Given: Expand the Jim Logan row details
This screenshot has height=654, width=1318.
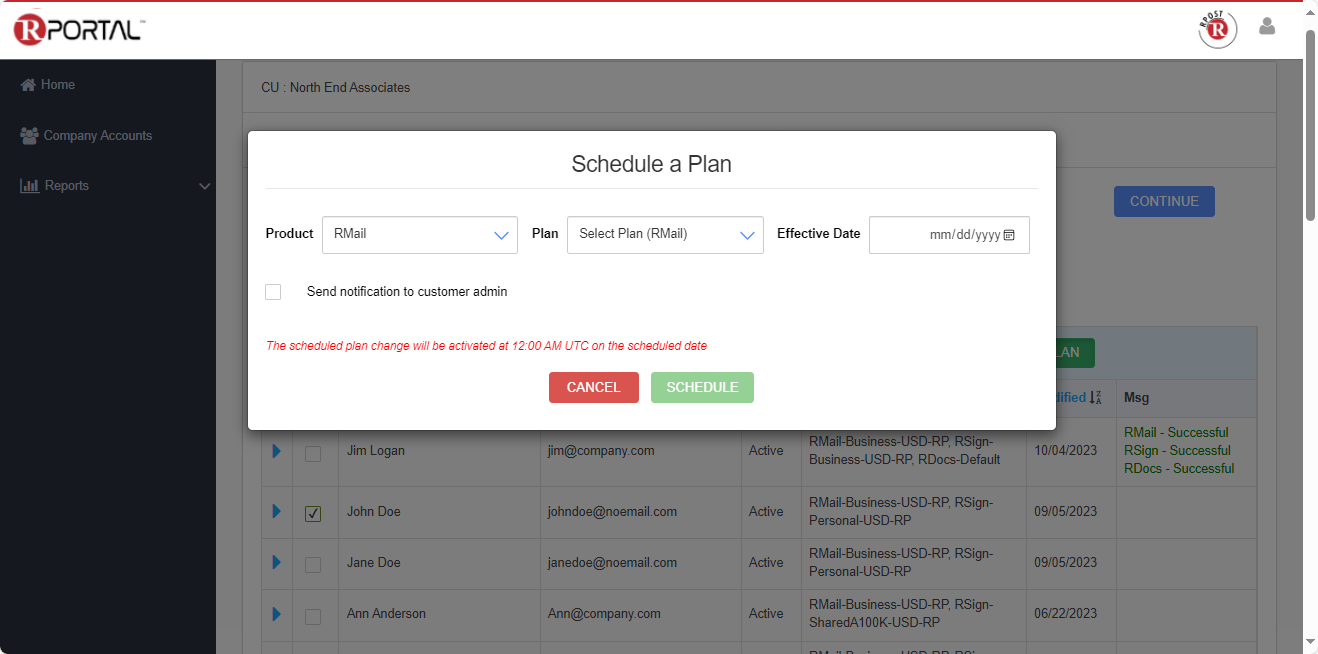Looking at the screenshot, I should 277,451.
